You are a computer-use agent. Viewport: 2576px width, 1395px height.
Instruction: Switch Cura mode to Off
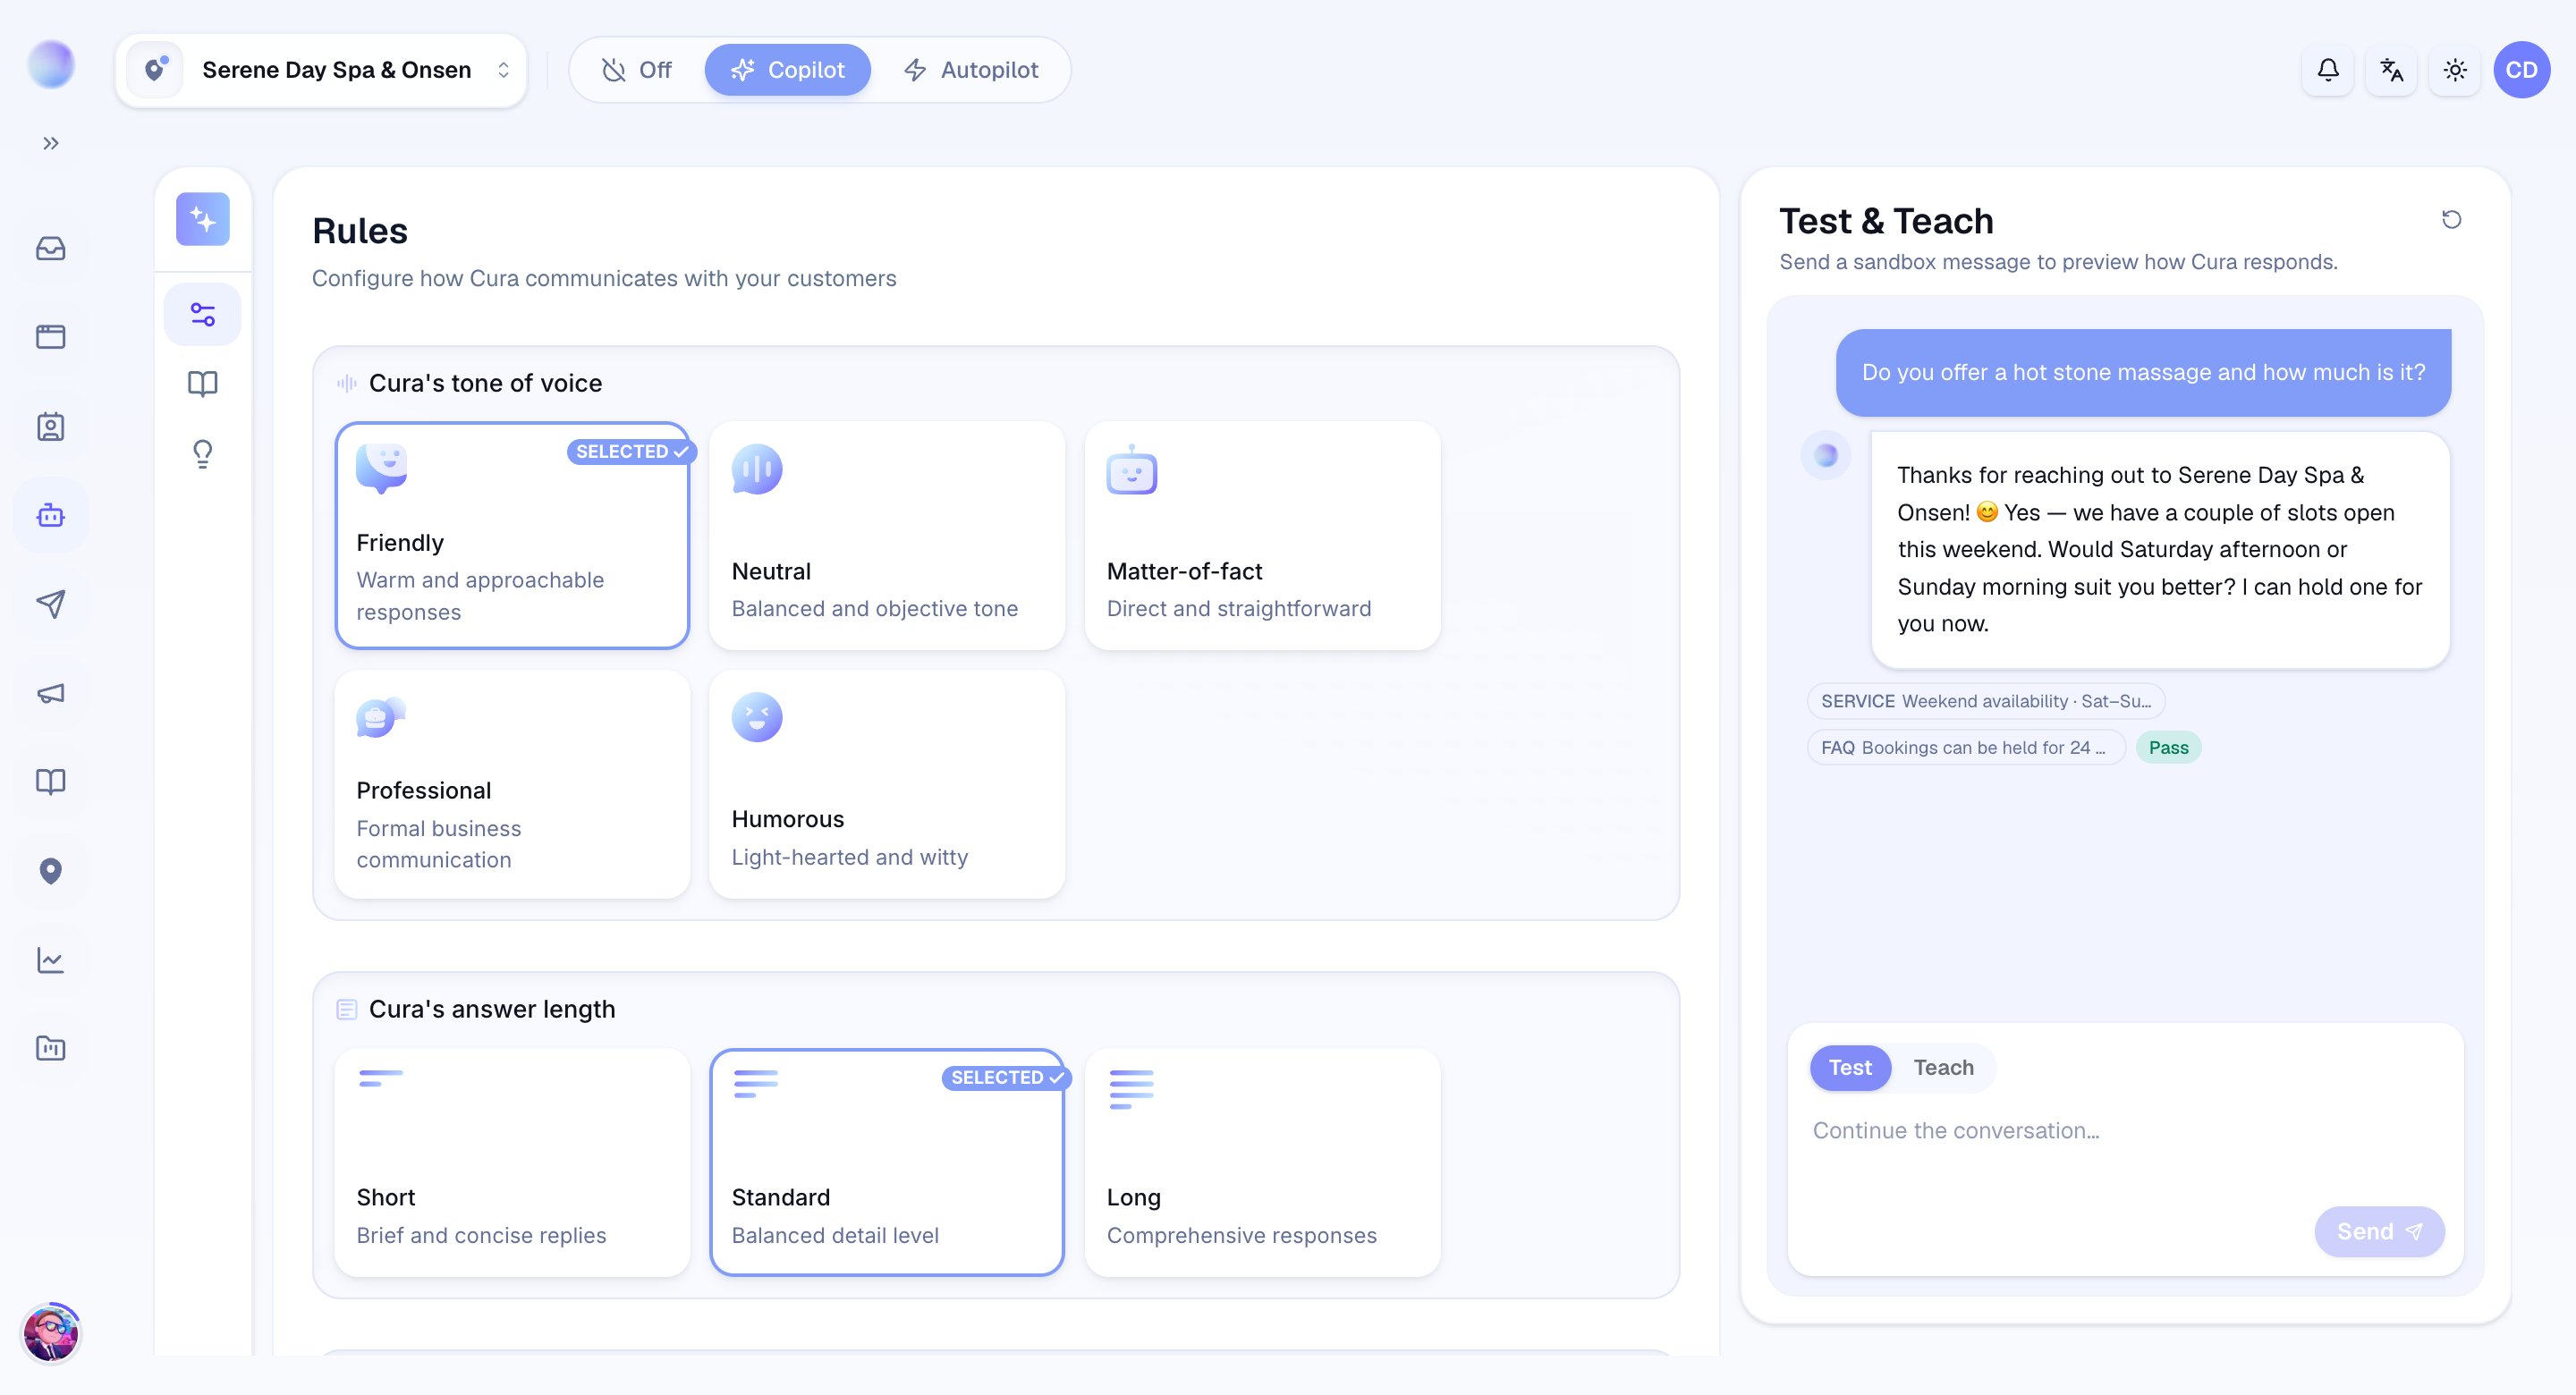[x=637, y=70]
